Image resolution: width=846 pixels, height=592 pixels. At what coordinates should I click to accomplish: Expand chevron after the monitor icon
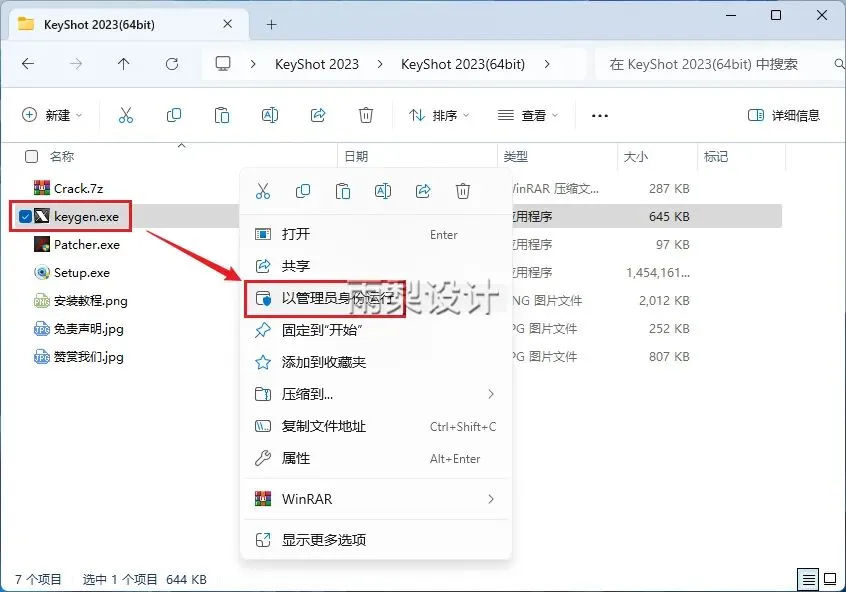pos(253,64)
